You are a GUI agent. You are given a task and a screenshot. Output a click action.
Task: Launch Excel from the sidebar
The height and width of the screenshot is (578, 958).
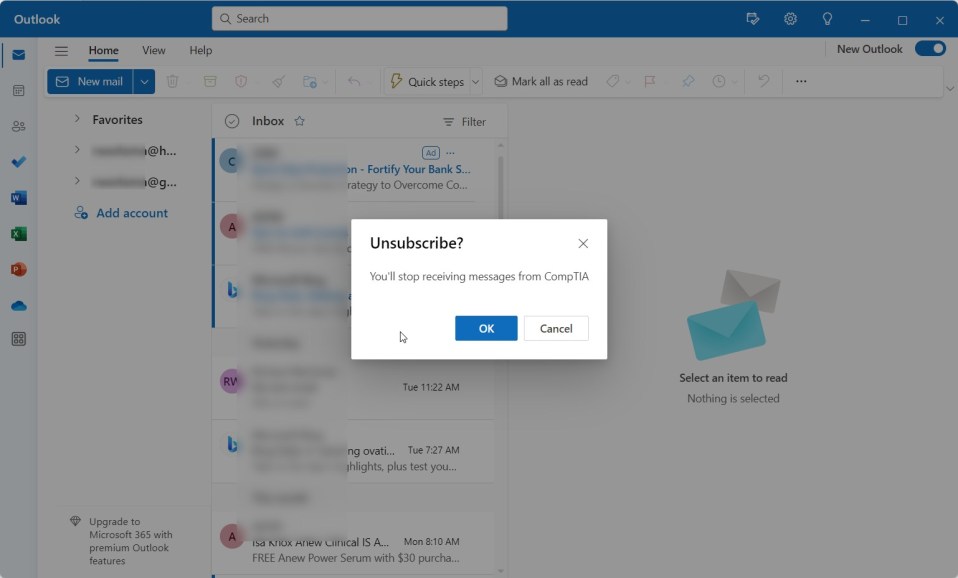coord(18,233)
